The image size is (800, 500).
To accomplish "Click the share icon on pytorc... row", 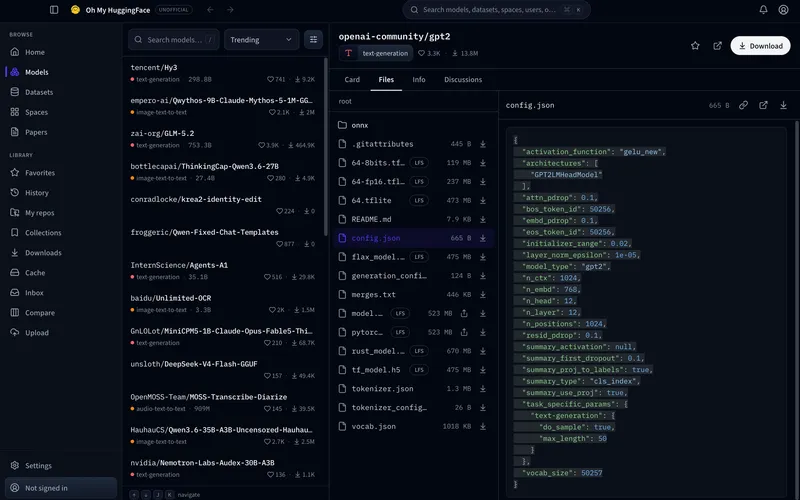I will point(464,332).
